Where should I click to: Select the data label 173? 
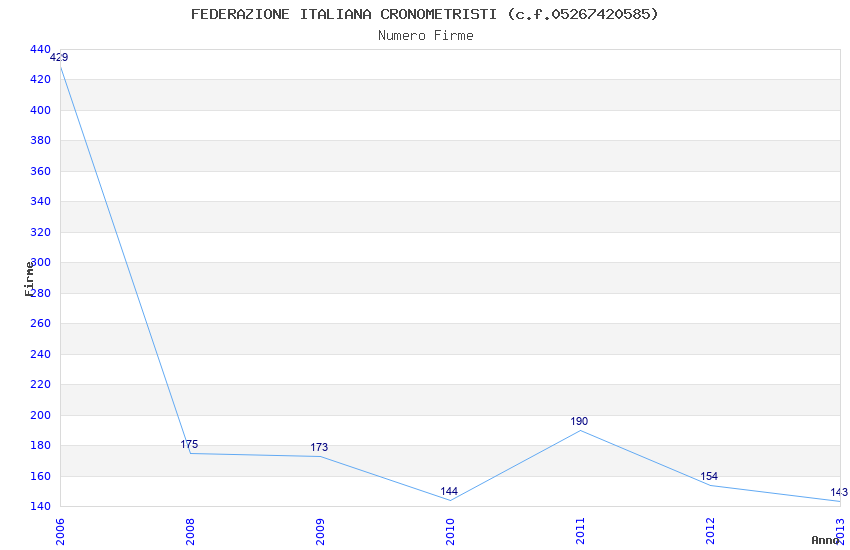(x=319, y=447)
